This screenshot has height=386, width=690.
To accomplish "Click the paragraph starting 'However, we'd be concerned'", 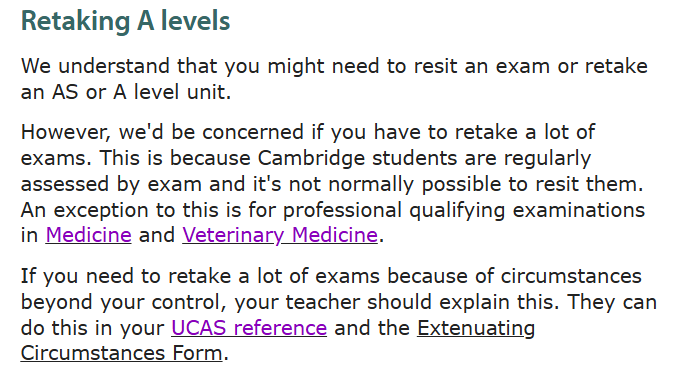I will click(x=333, y=184).
